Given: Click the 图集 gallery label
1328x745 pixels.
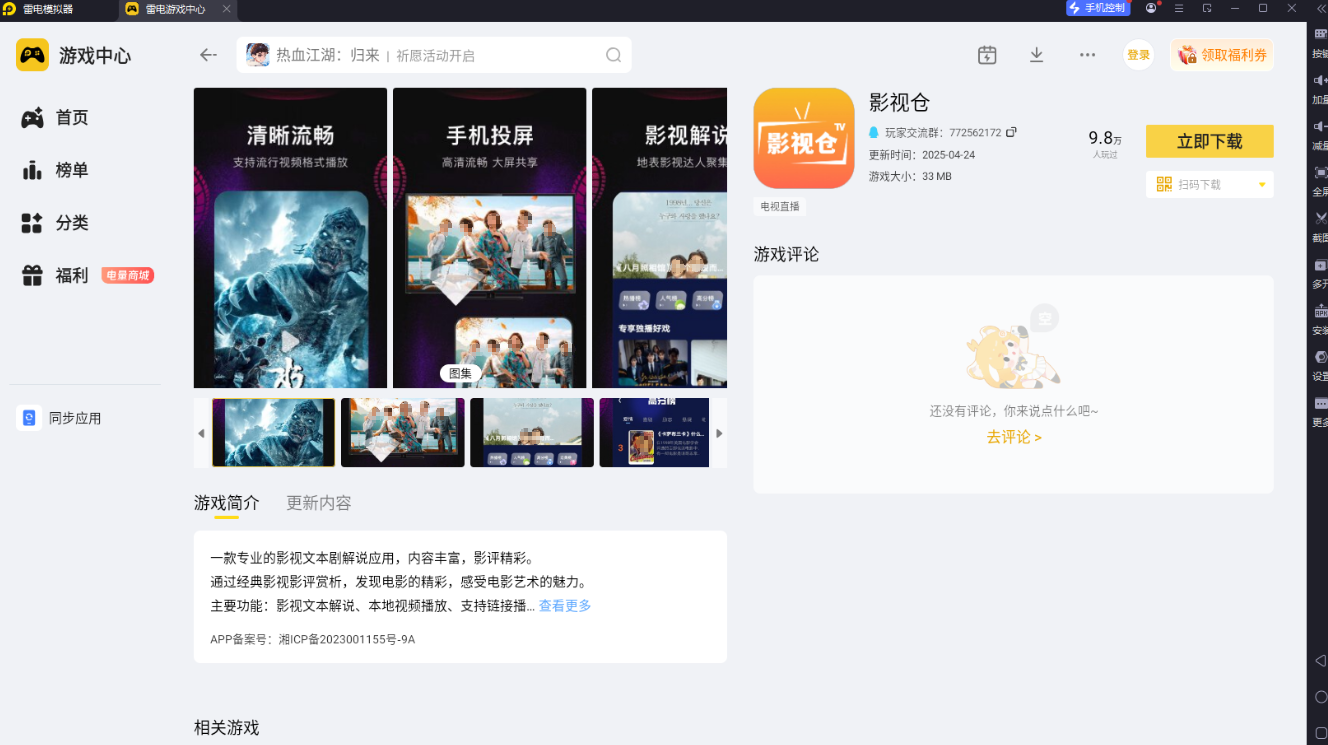Looking at the screenshot, I should tap(460, 373).
